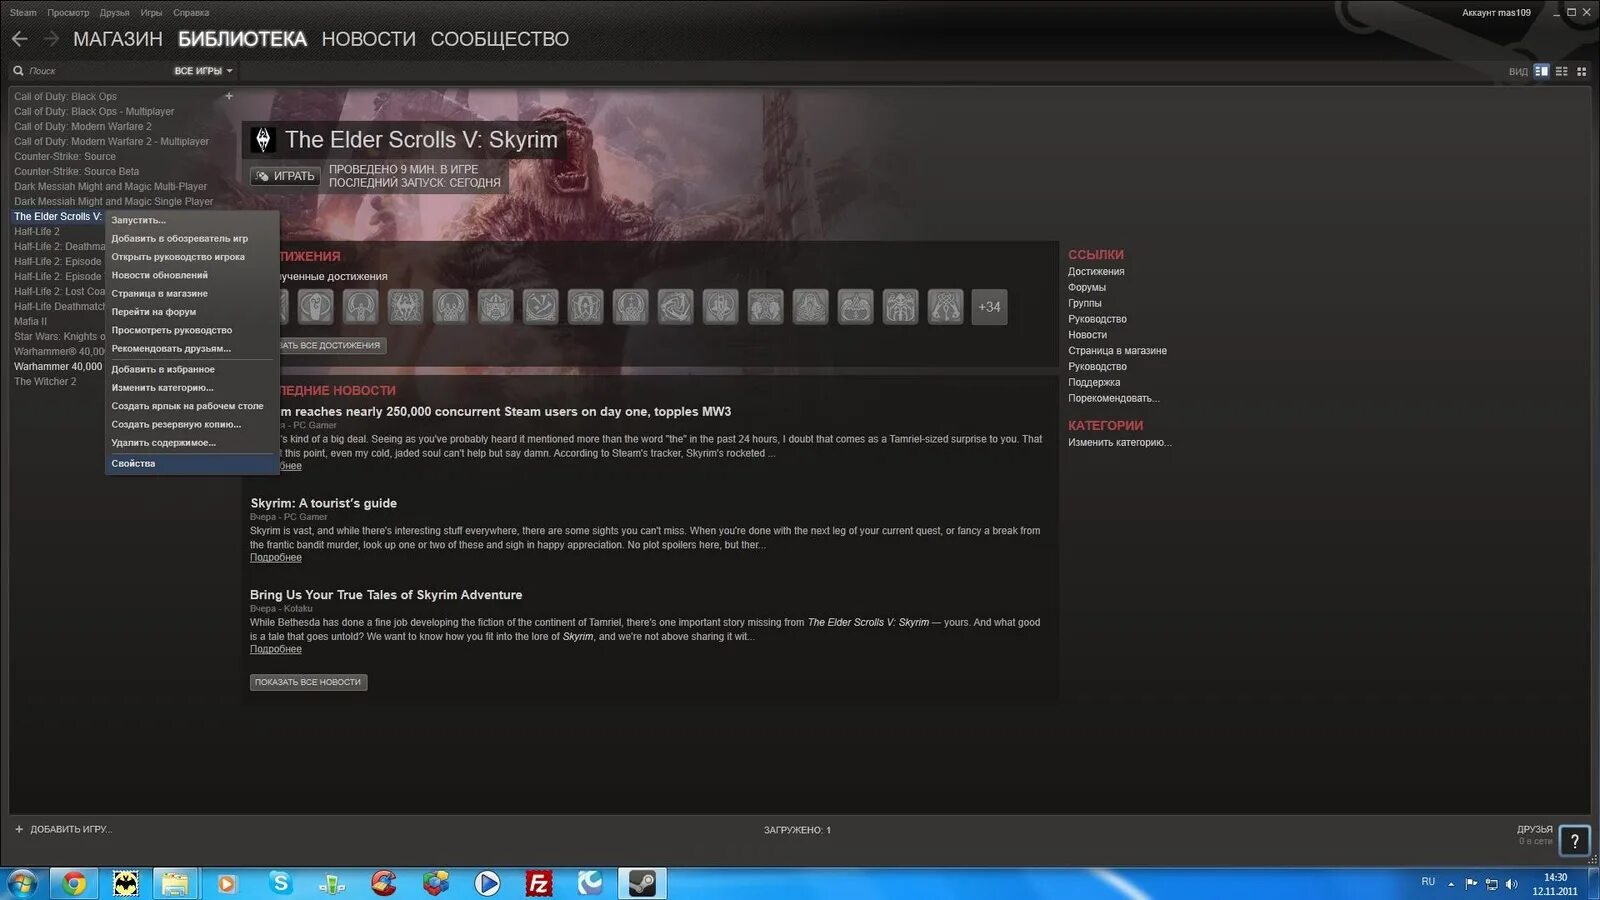Open "Форумы" in the links sidebar
Viewport: 1600px width, 900px height.
1087,288
